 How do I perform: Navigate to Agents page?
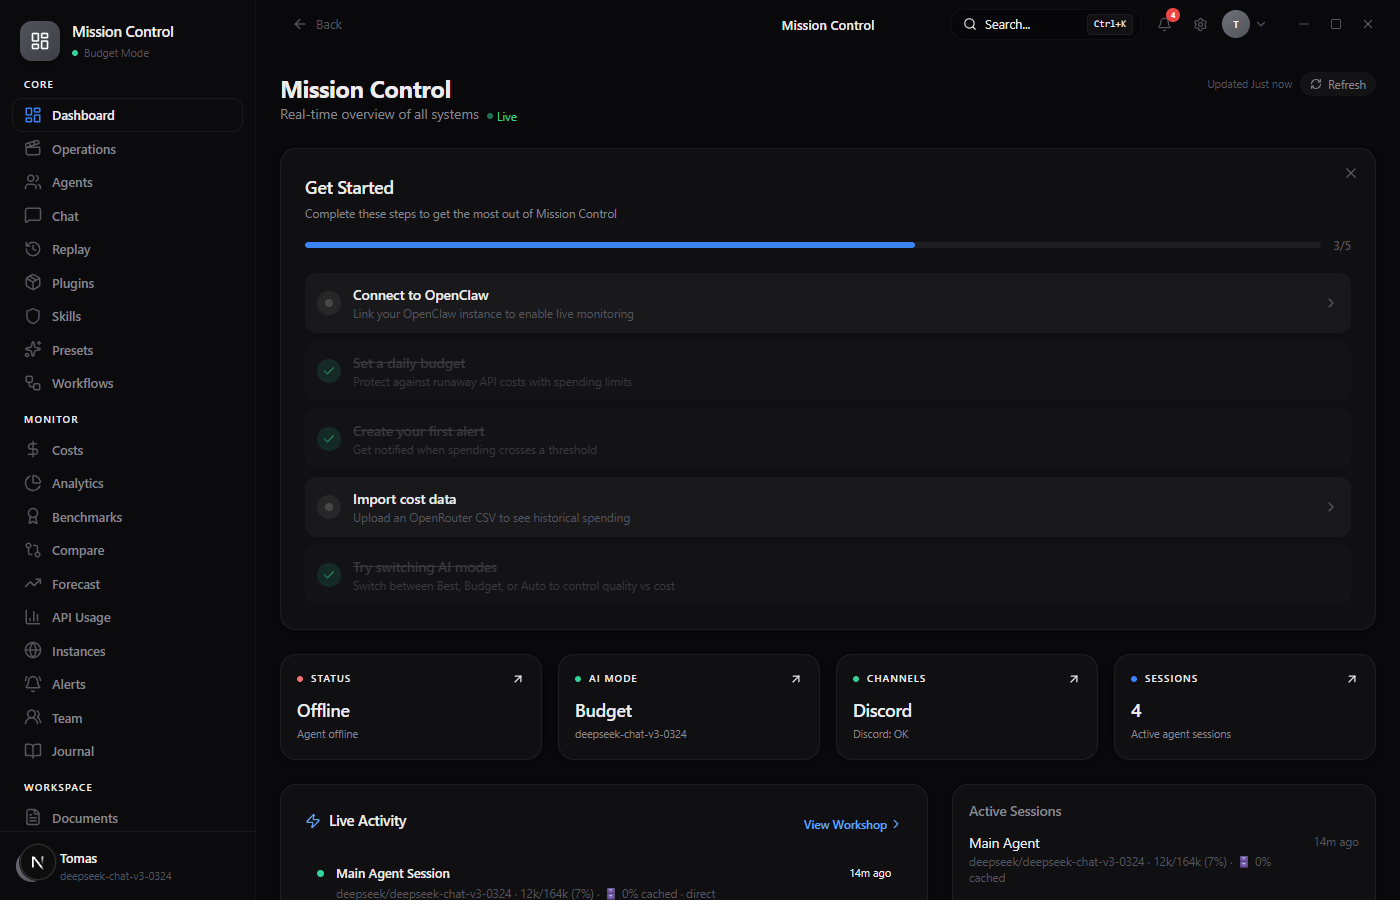click(127, 182)
